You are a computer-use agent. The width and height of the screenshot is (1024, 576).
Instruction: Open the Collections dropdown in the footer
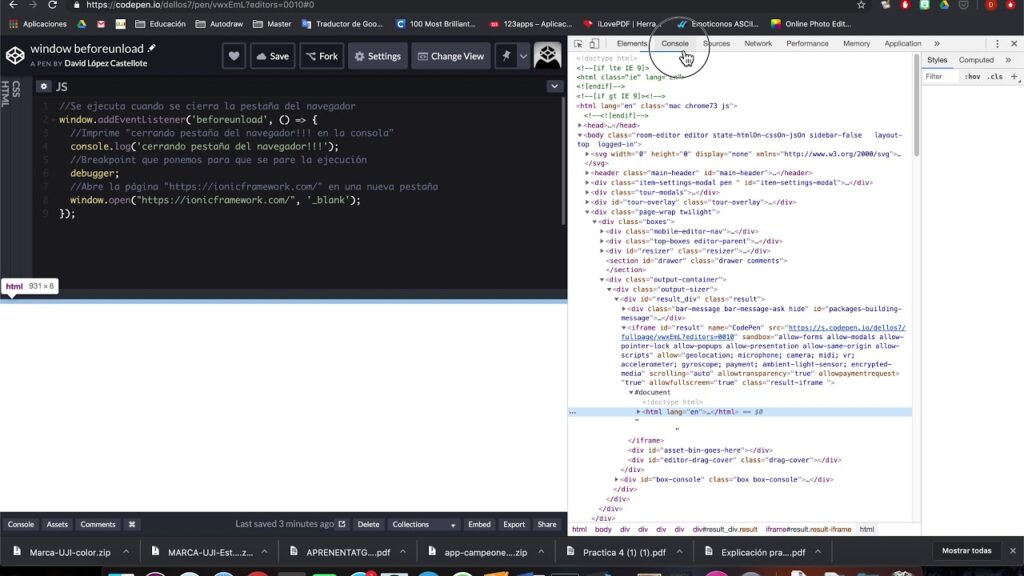[424, 524]
